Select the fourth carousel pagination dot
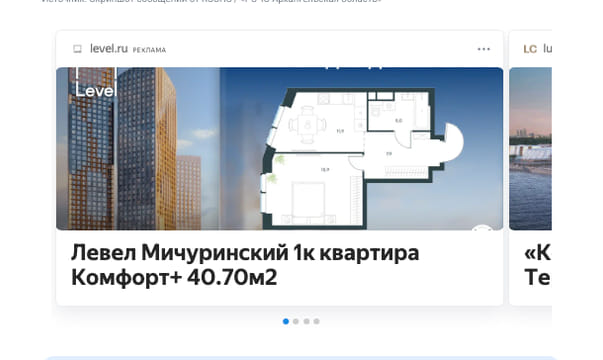The image size is (603, 360). click(x=316, y=321)
